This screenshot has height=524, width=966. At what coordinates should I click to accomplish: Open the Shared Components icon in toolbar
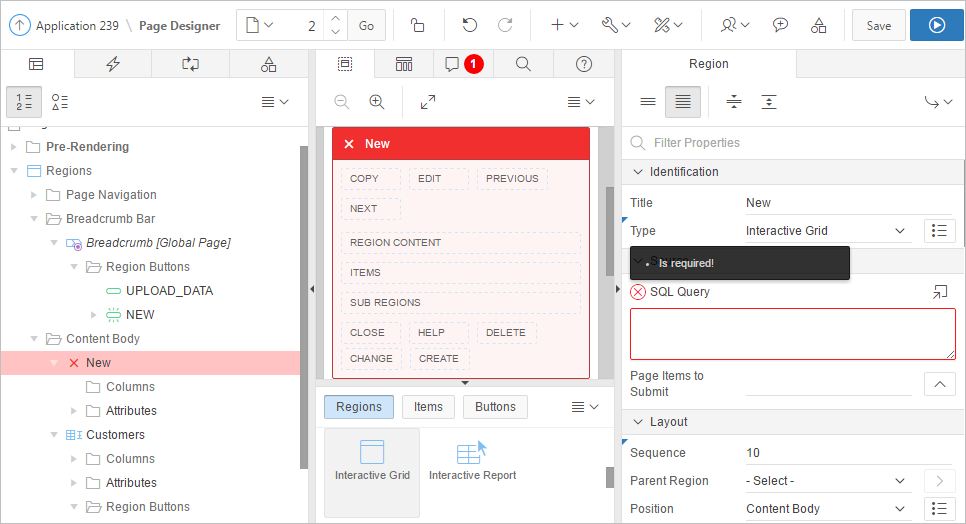point(818,25)
